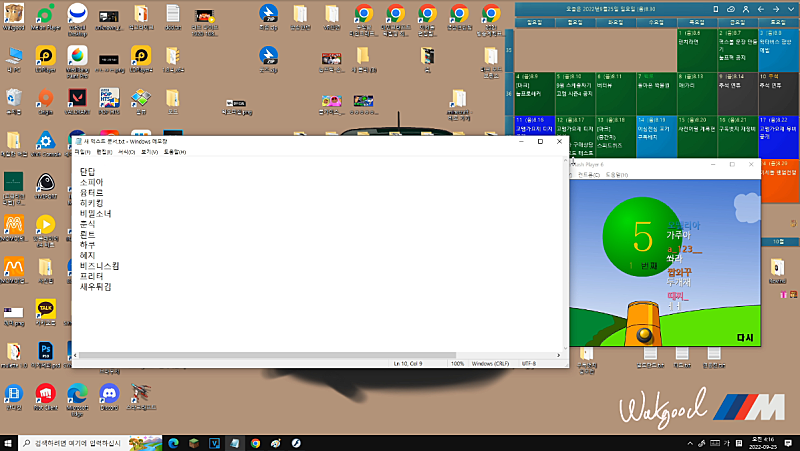Click the Minecraft grass block taskbar icon
The image size is (800, 451).
click(194, 443)
